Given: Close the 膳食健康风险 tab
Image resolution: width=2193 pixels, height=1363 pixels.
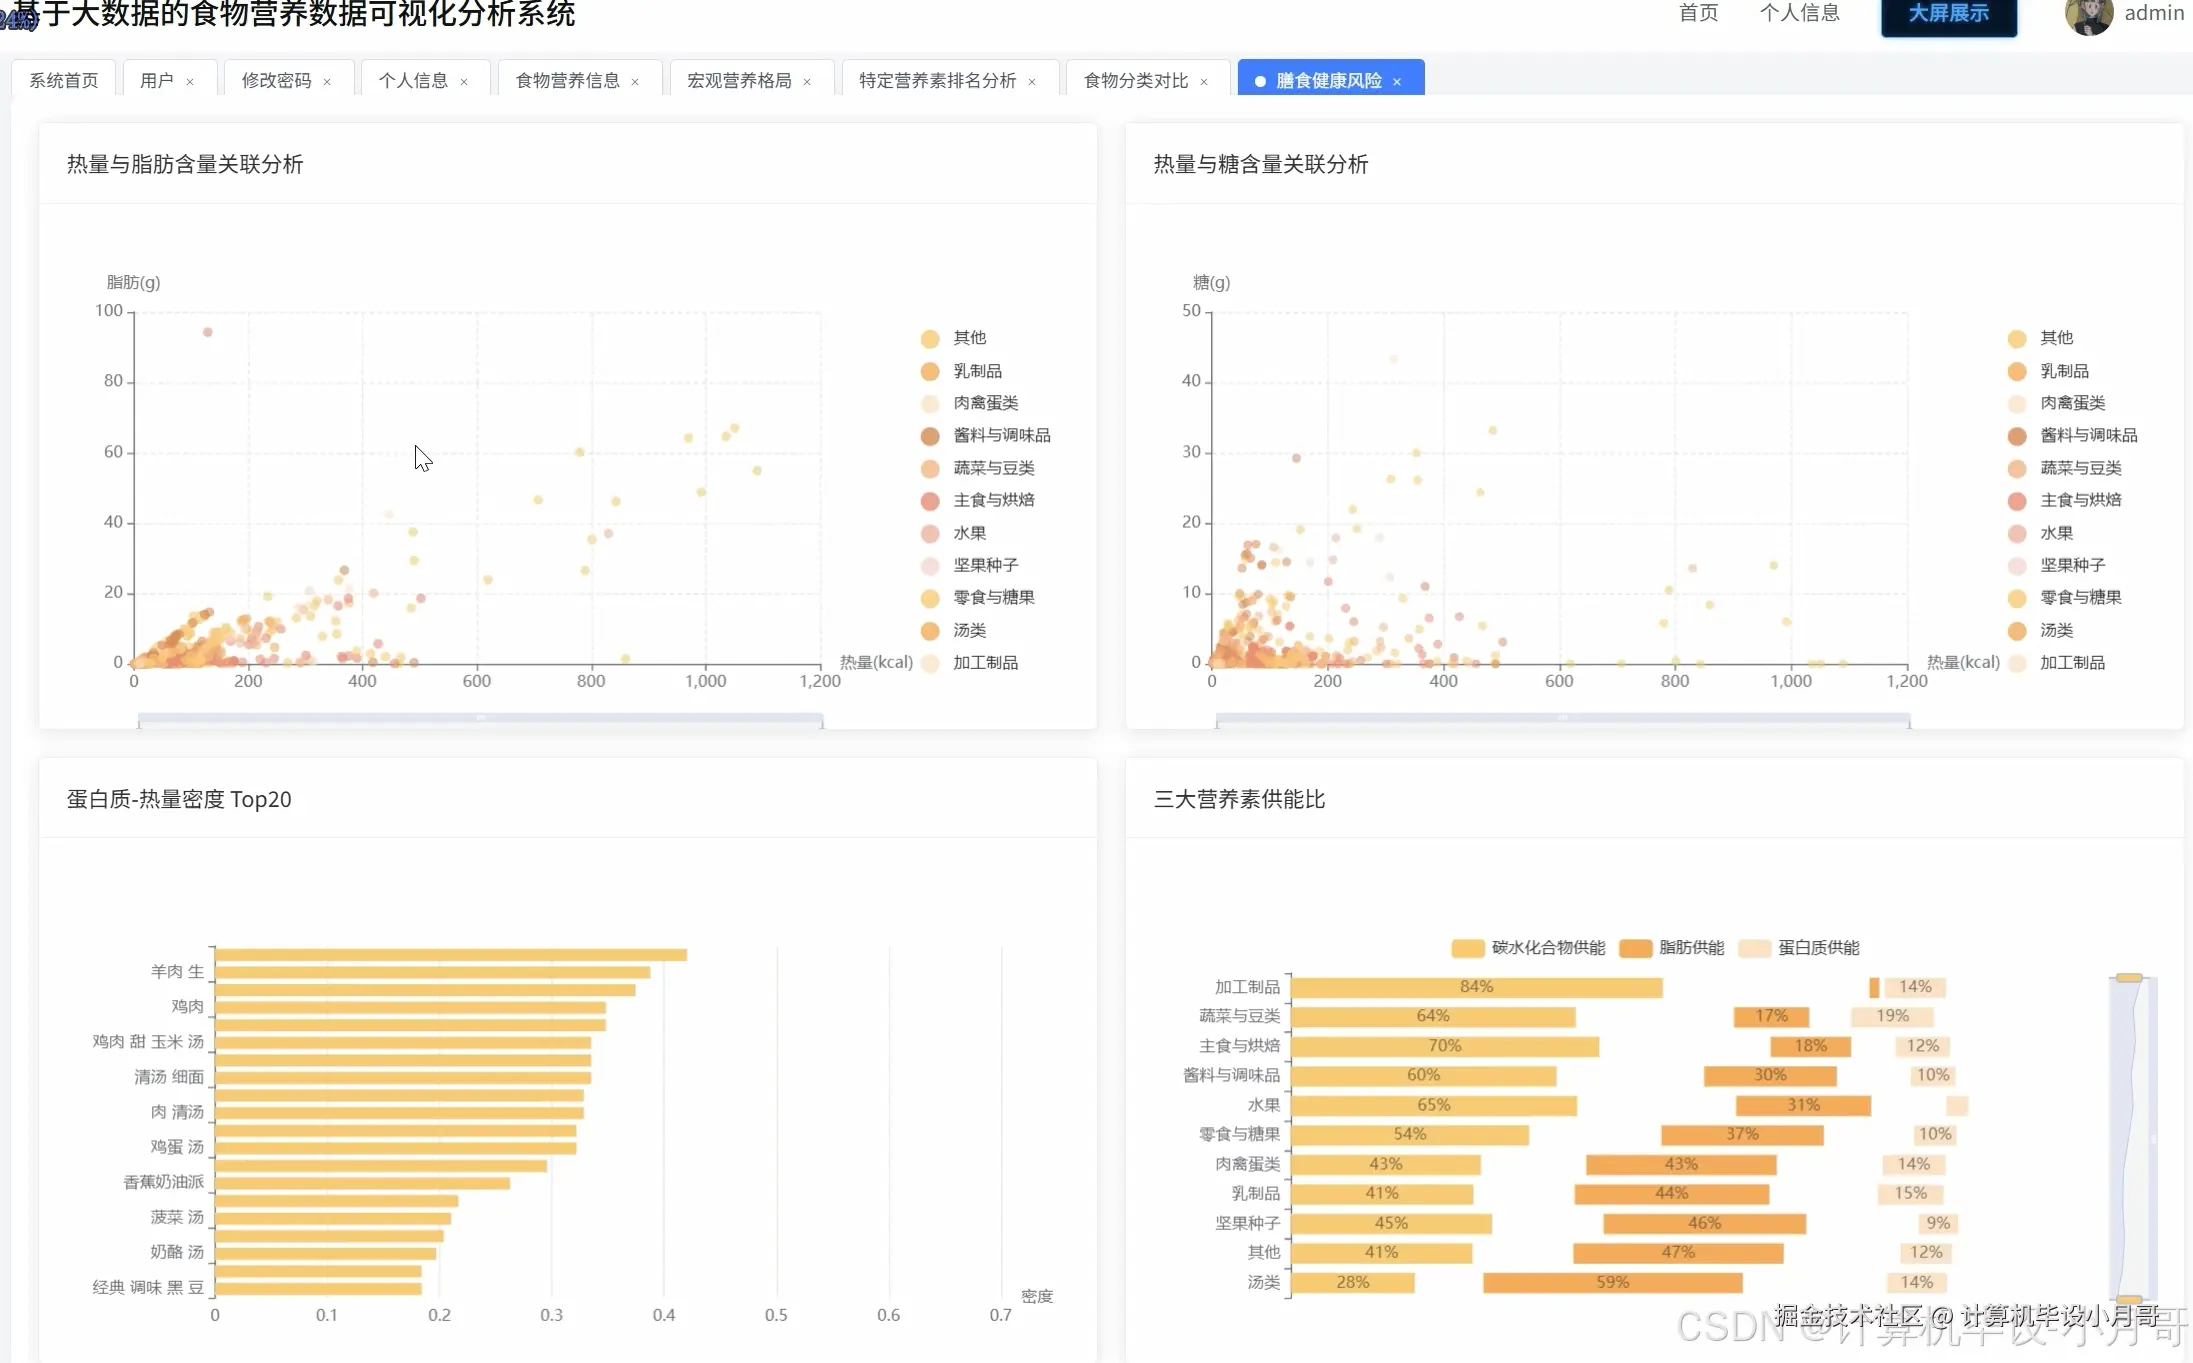Looking at the screenshot, I should click(1397, 82).
